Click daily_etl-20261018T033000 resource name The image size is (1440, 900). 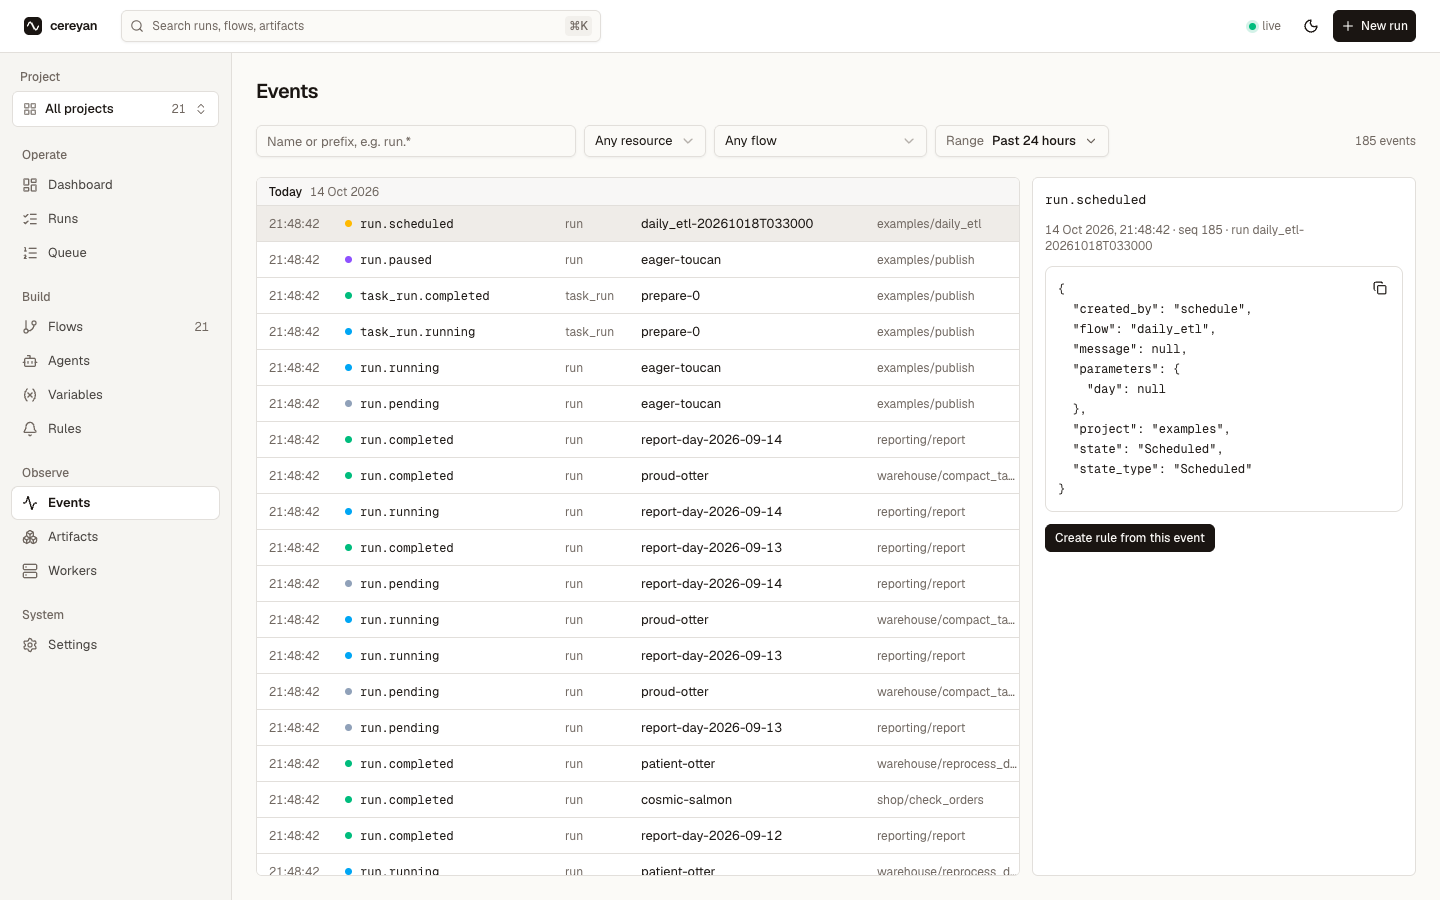pyautogui.click(x=727, y=224)
